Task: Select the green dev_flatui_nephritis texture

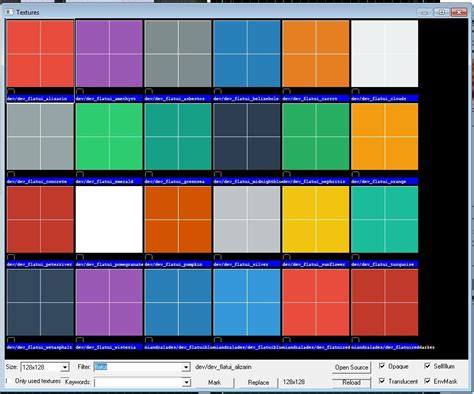Action: pyautogui.click(x=316, y=136)
